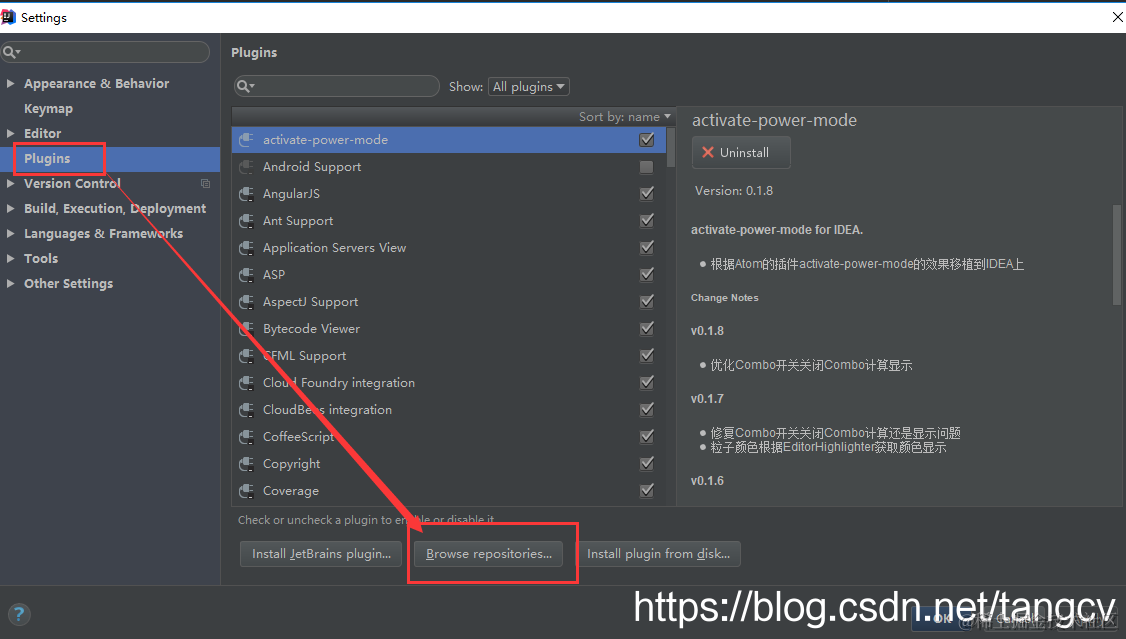Viewport: 1126px width, 639px height.
Task: Click the Ant Support plugin icon
Action: point(246,221)
